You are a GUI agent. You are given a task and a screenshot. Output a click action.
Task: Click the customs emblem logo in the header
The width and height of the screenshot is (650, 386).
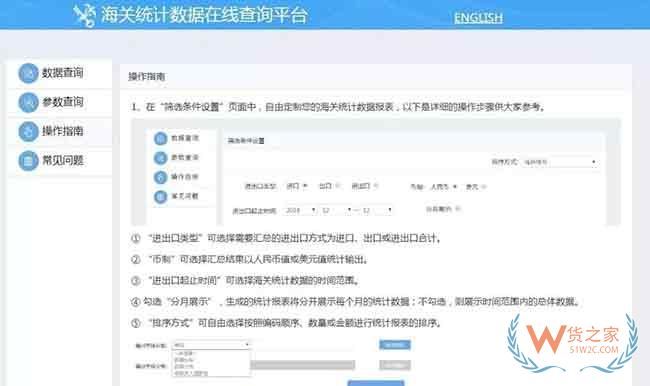pyautogui.click(x=84, y=15)
